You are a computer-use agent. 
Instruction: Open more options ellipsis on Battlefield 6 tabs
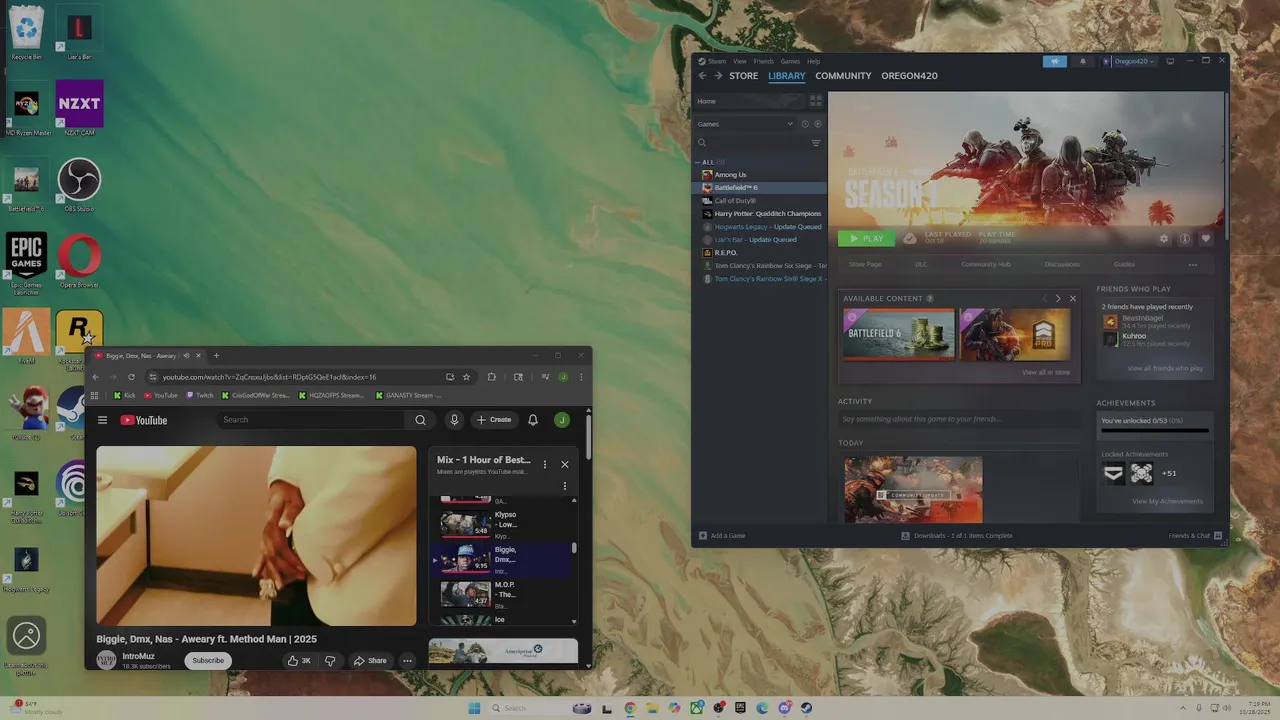[1193, 265]
